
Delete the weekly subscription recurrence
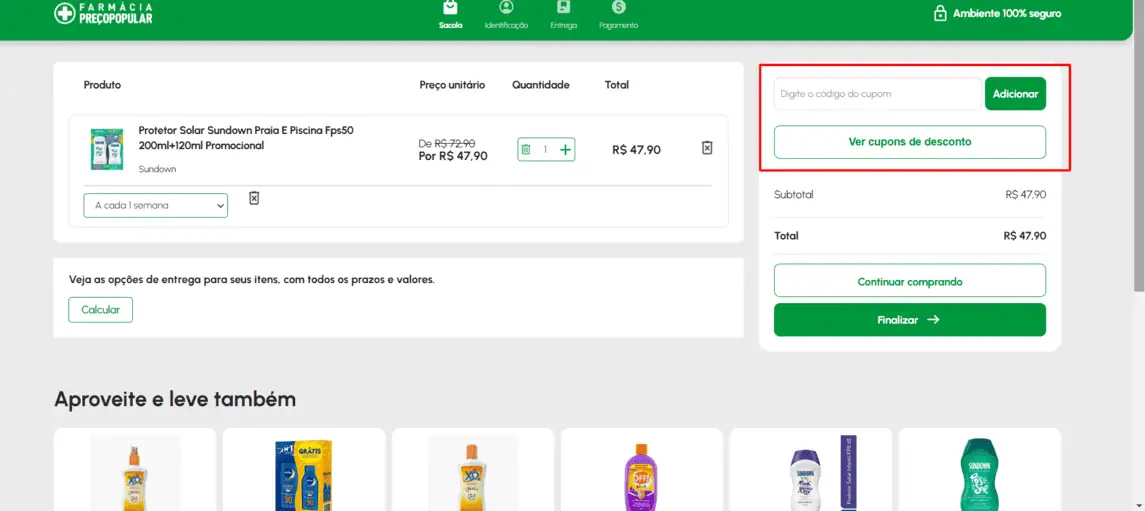[254, 198]
